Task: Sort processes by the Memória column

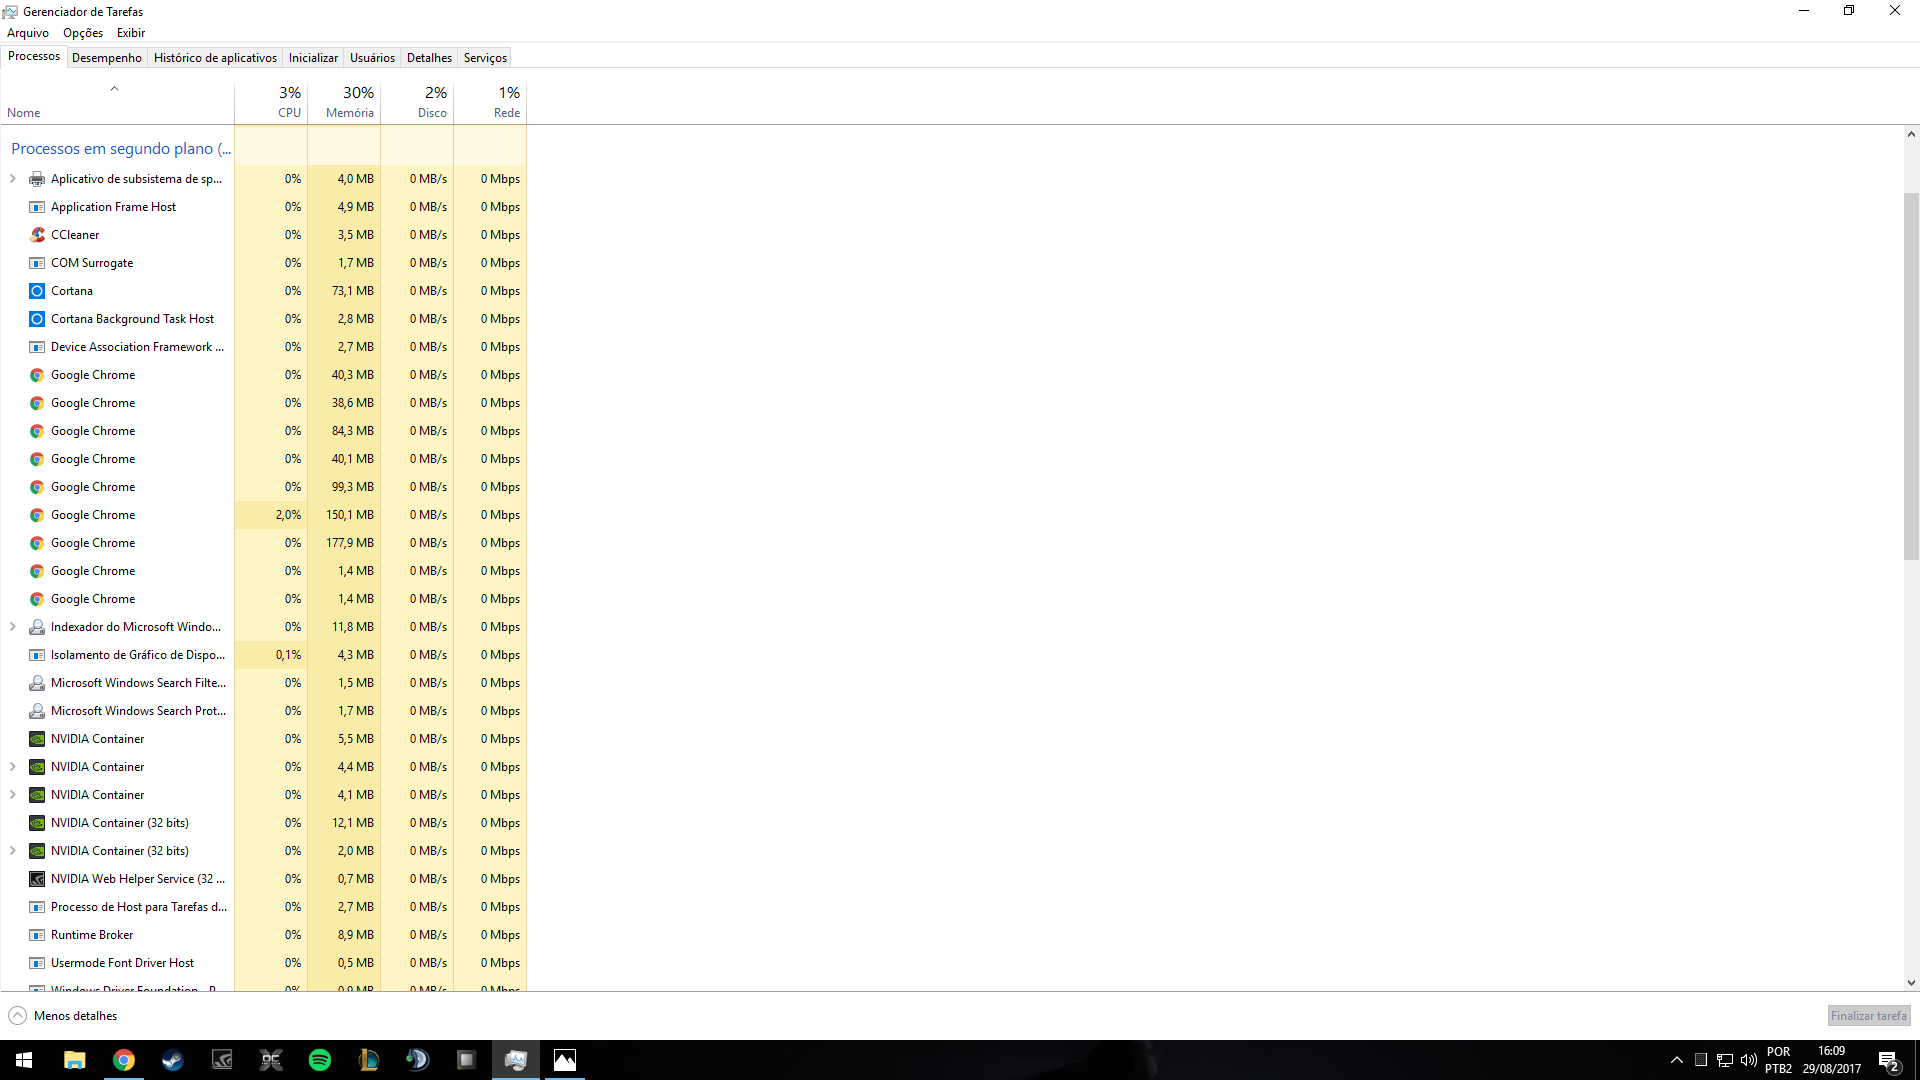Action: pos(344,102)
